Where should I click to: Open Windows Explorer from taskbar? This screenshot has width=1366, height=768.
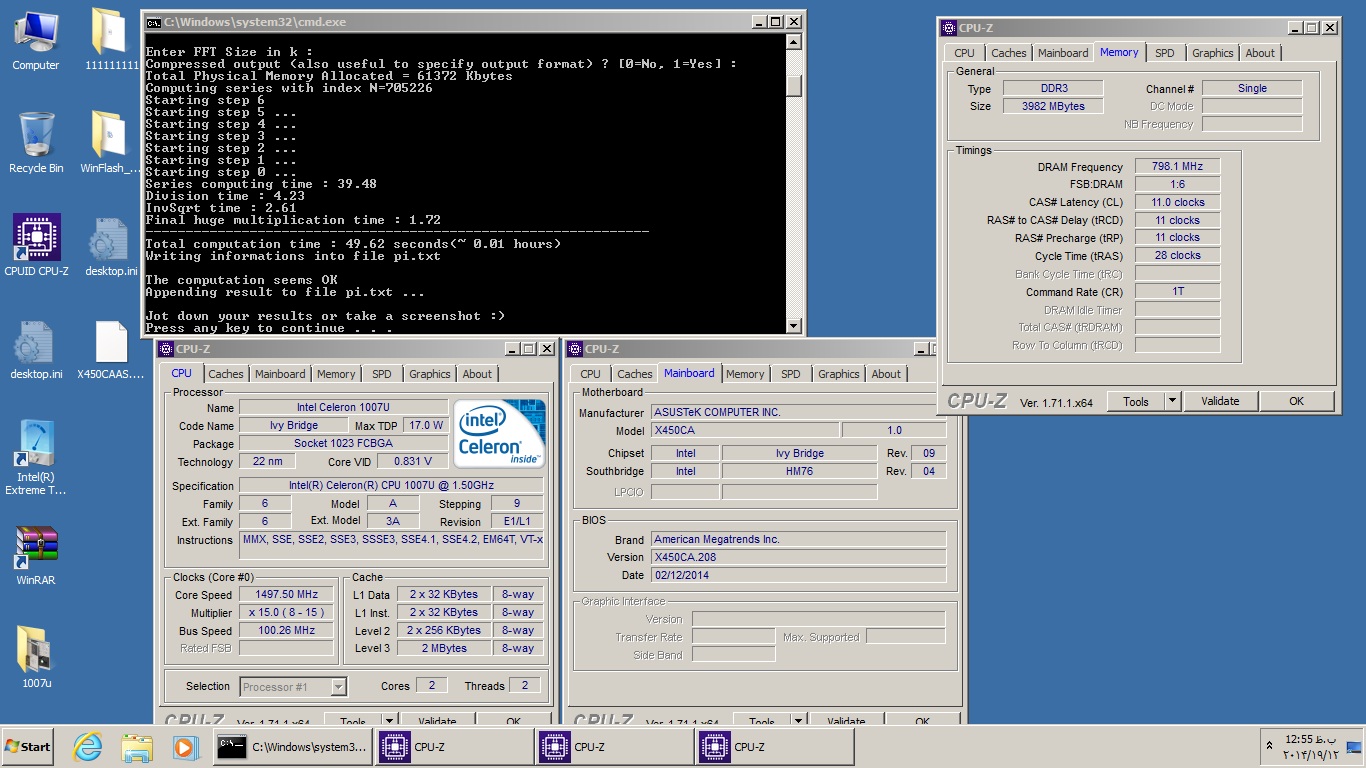point(136,747)
